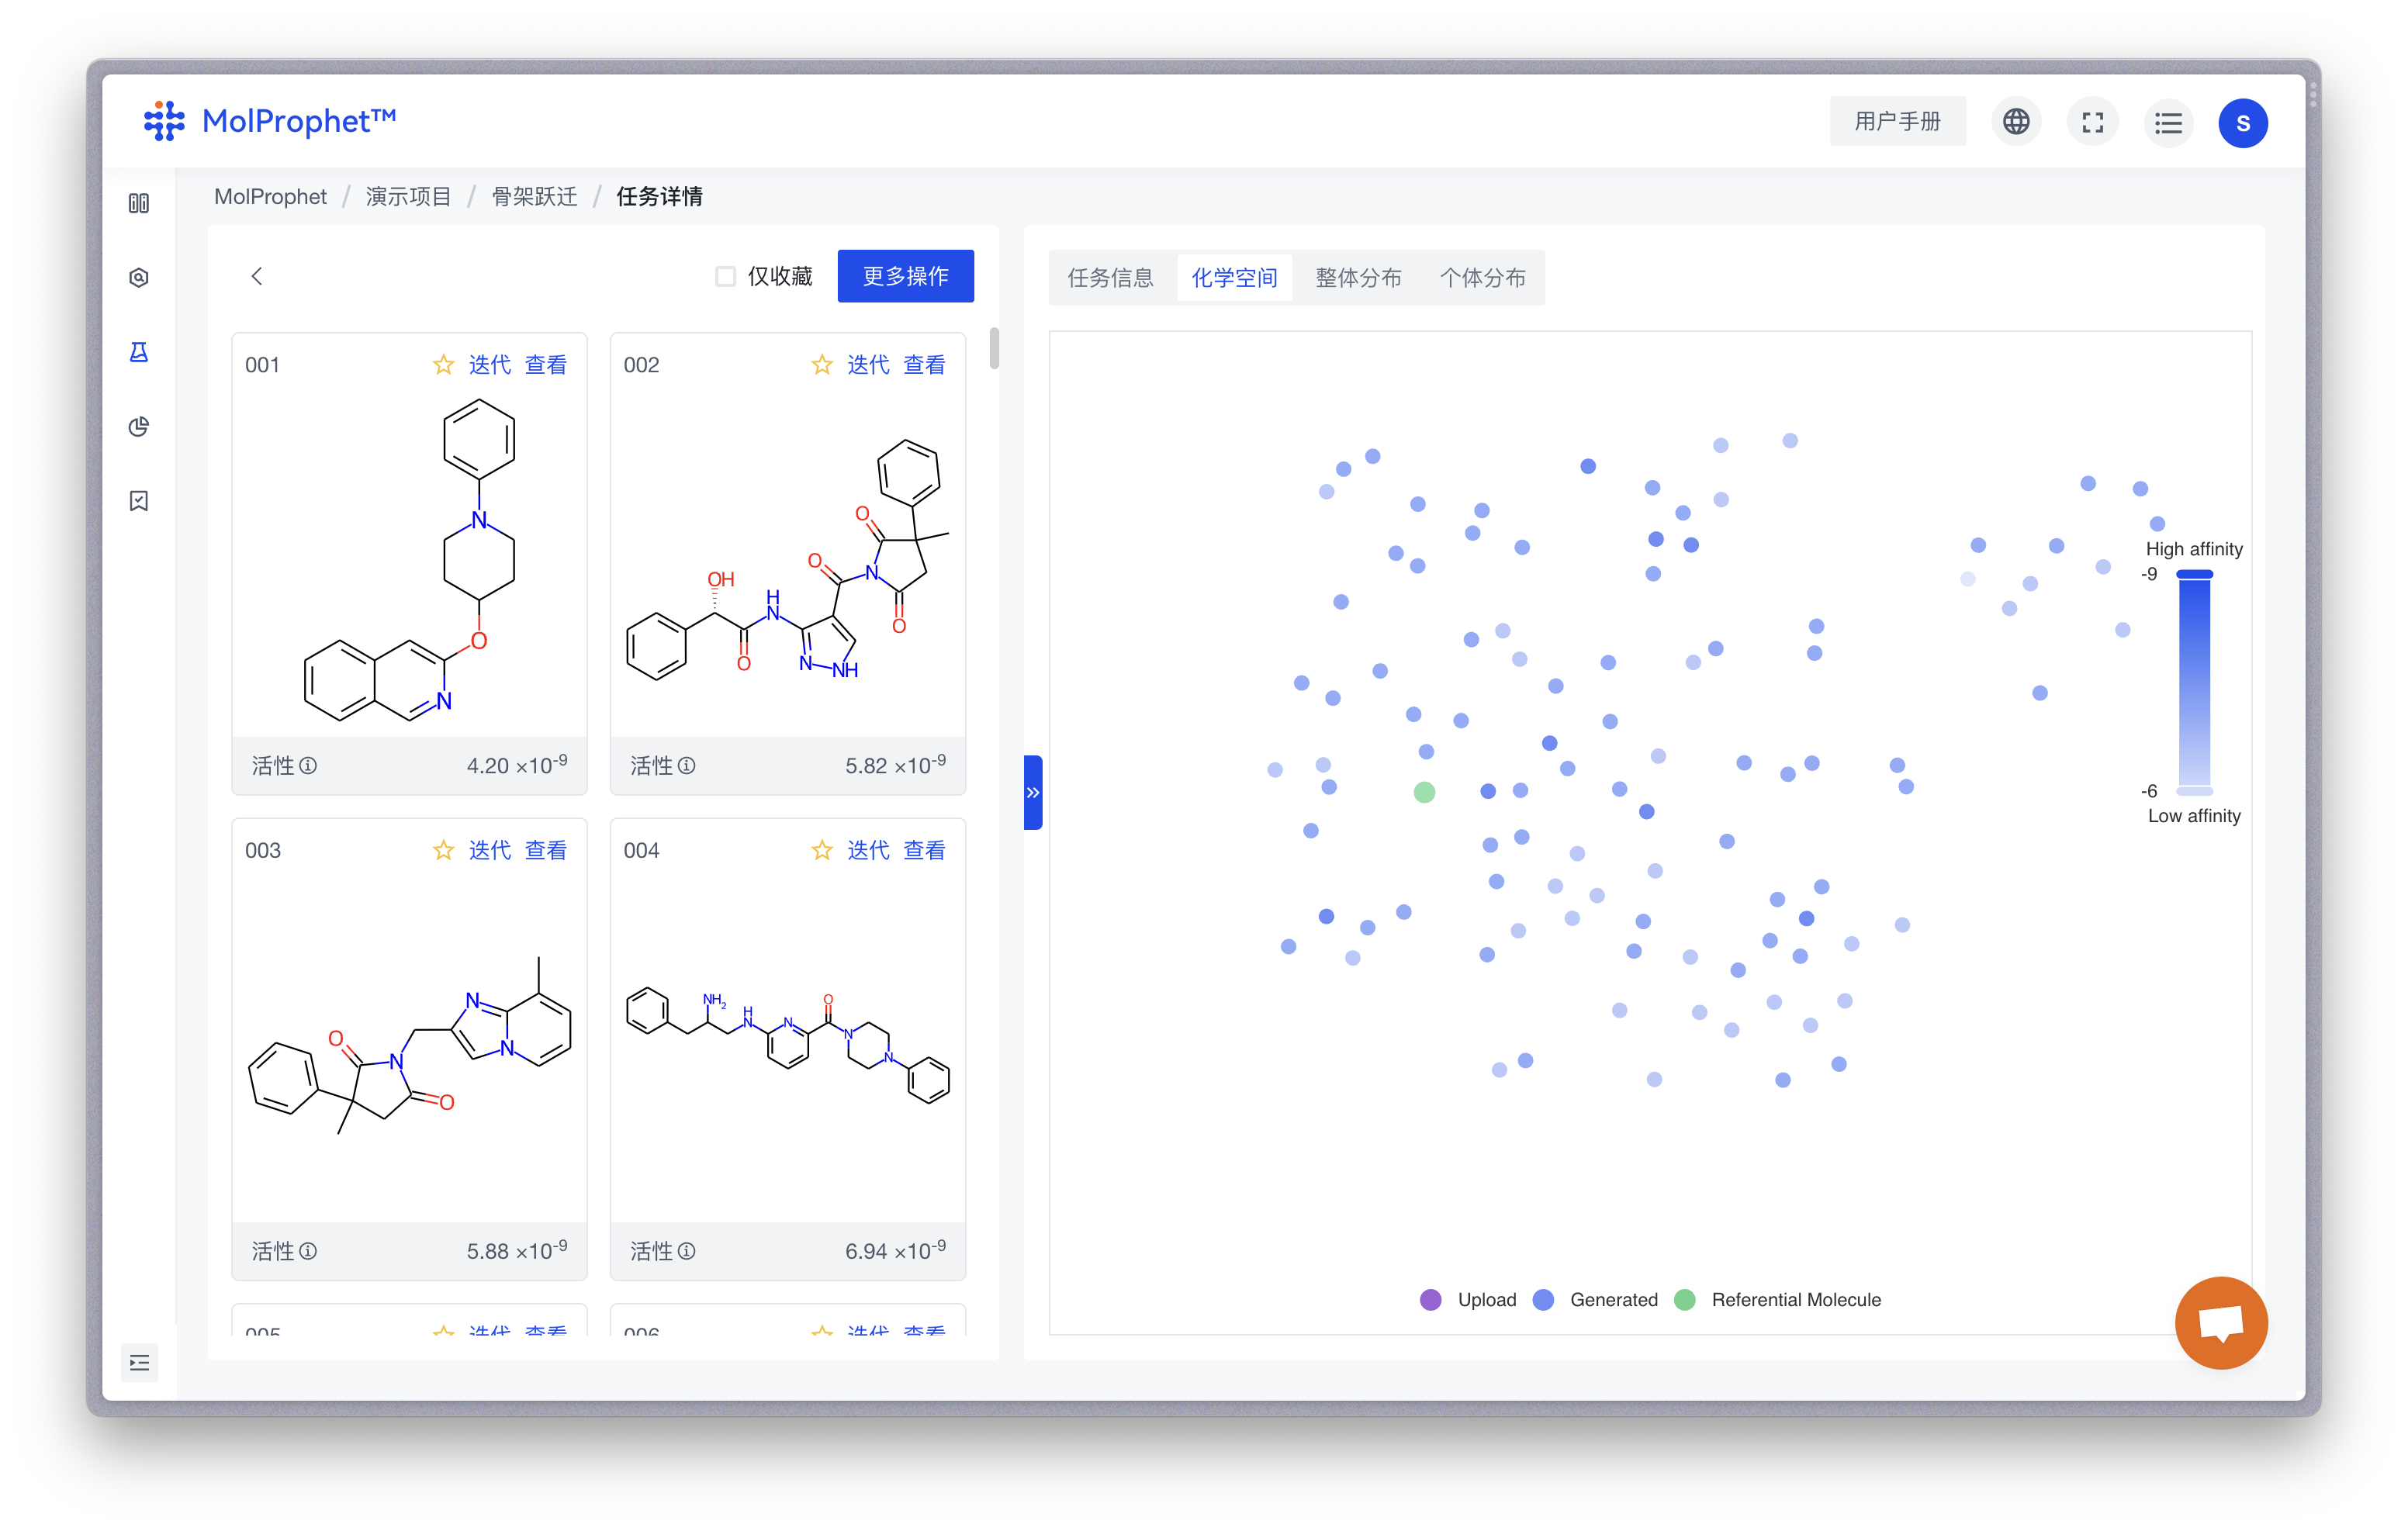Go to 演示项目 breadcrumb link
This screenshot has height=1531, width=2408.
click(408, 196)
